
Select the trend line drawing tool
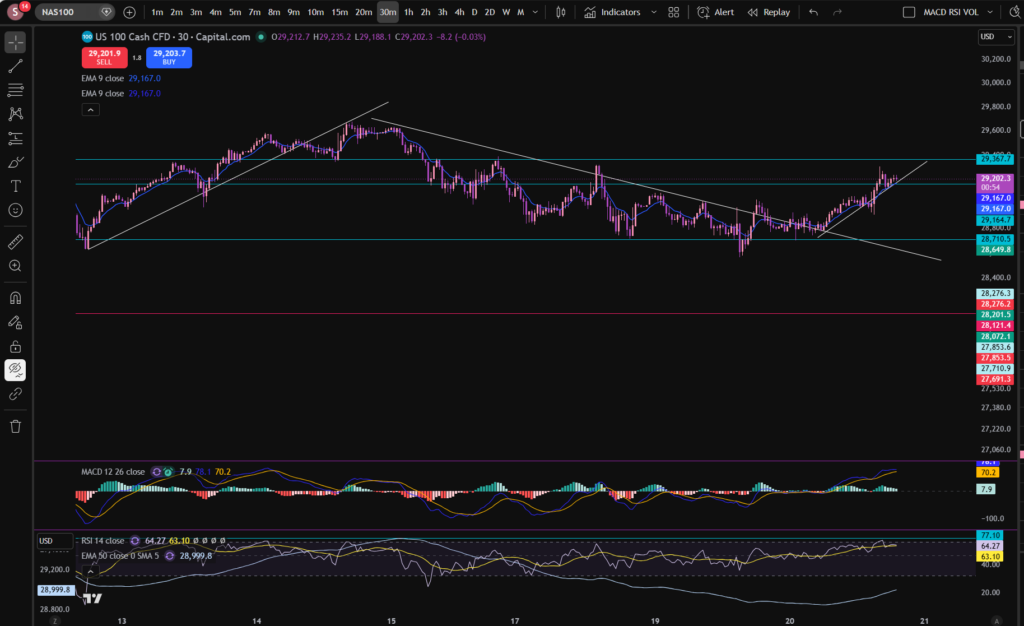pyautogui.click(x=16, y=66)
